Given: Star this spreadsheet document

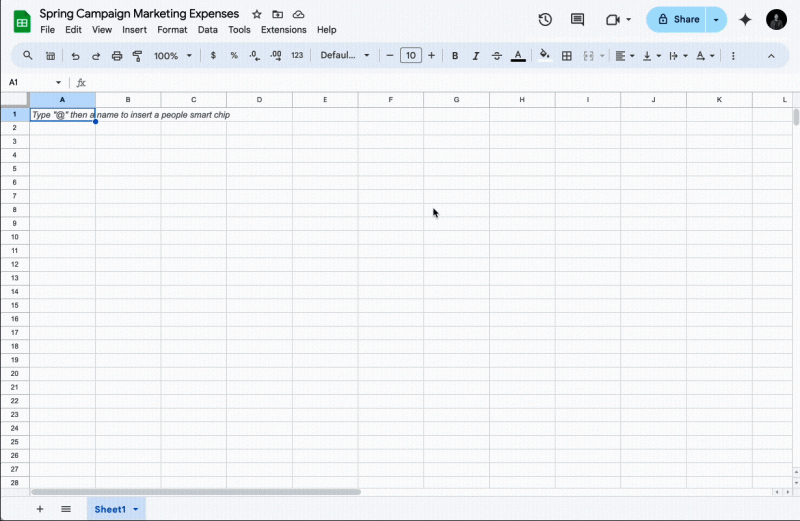Looking at the screenshot, I should point(257,15).
